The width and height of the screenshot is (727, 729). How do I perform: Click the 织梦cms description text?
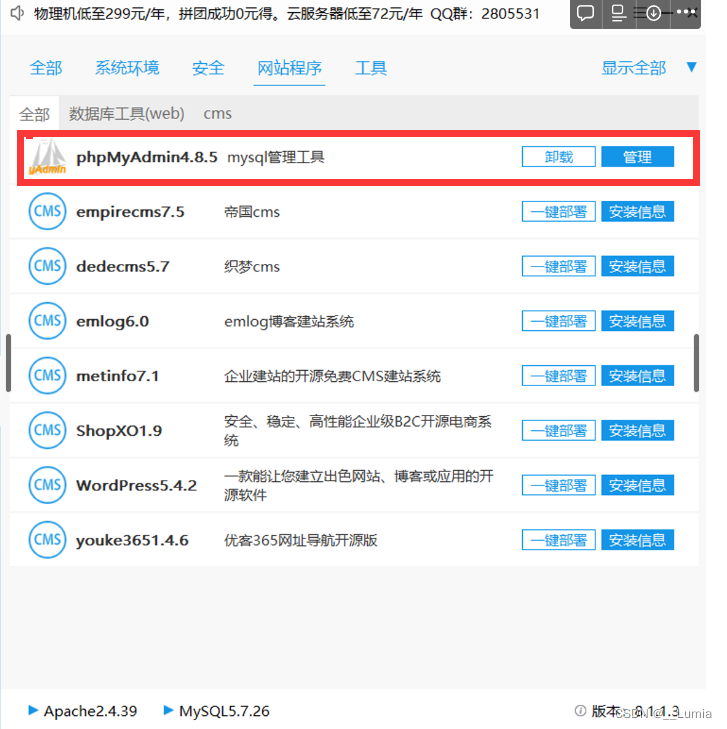pos(252,266)
